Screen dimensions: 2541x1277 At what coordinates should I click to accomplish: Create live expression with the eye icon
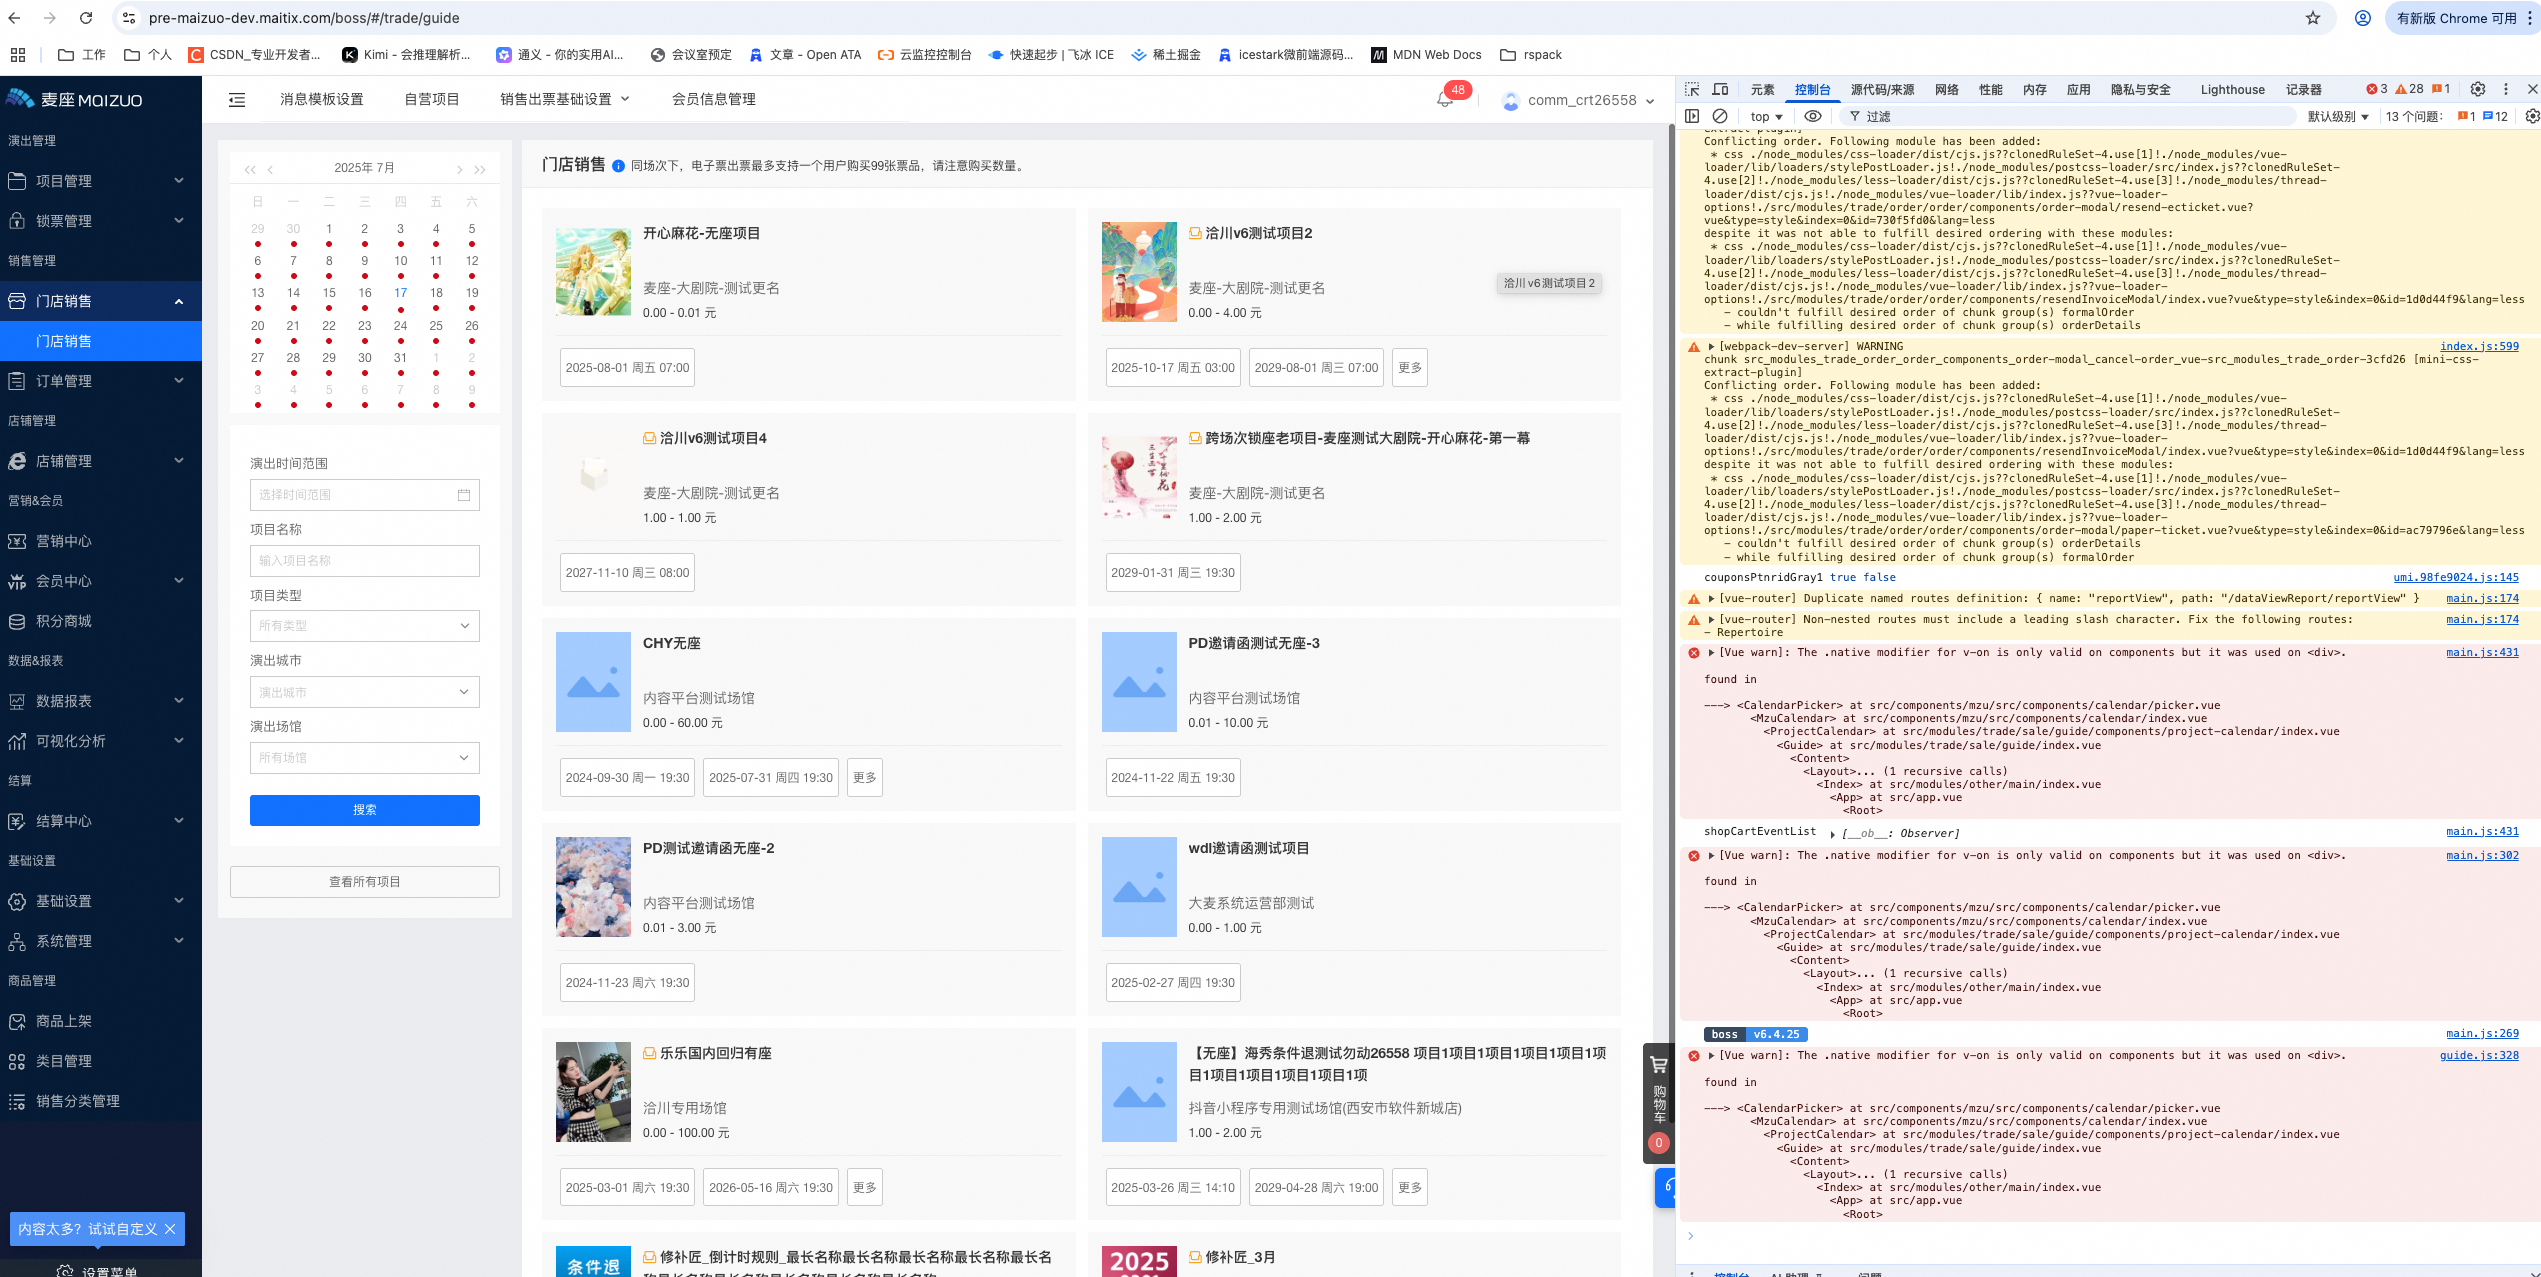(x=1812, y=117)
